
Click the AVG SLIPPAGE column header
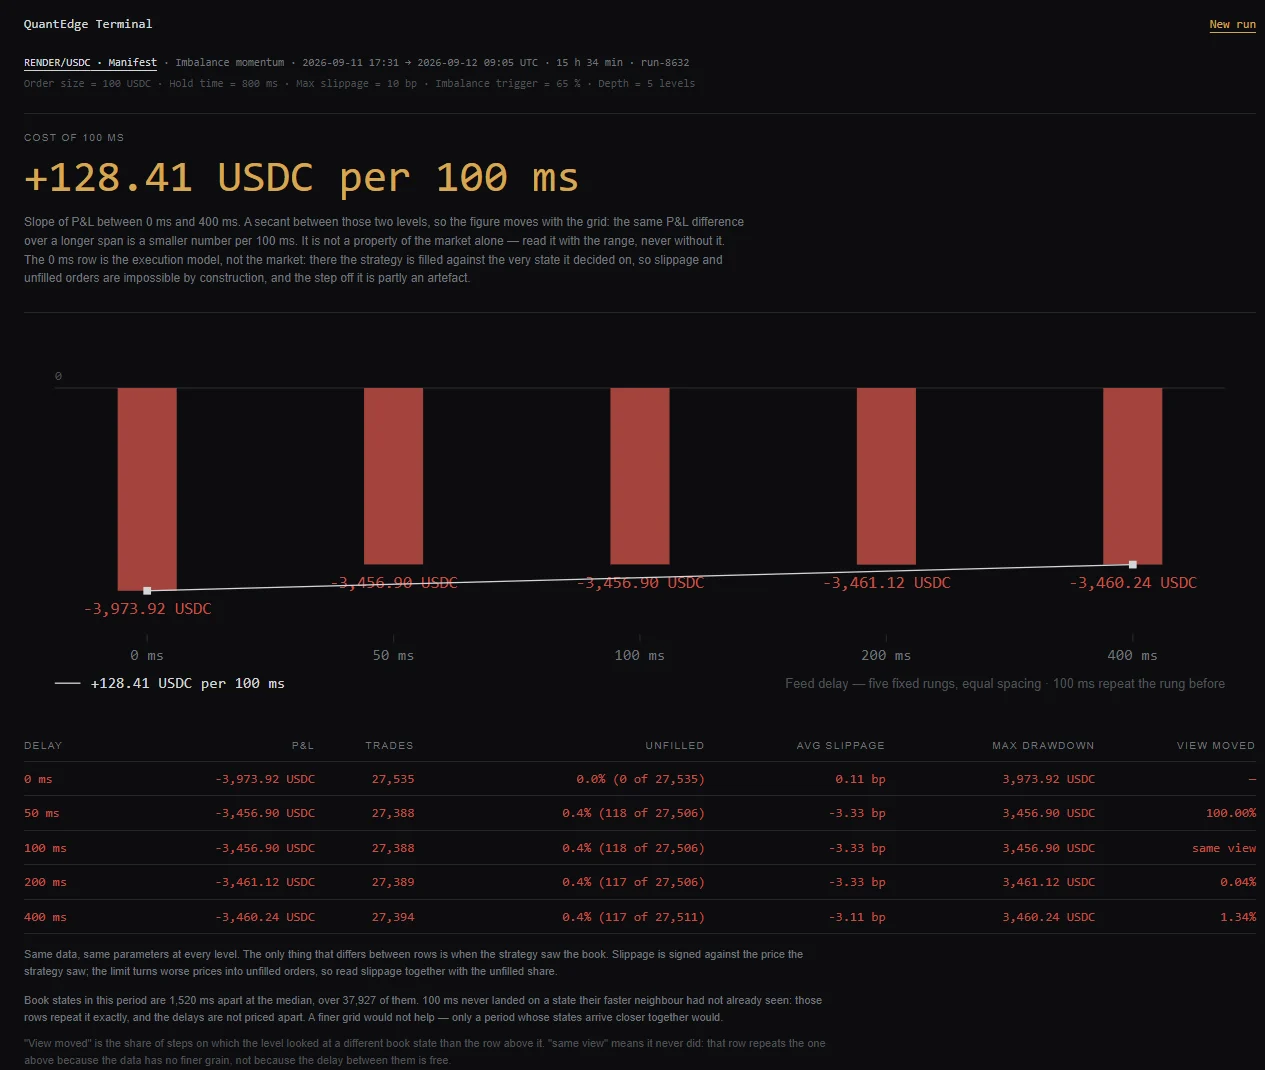pyautogui.click(x=841, y=745)
